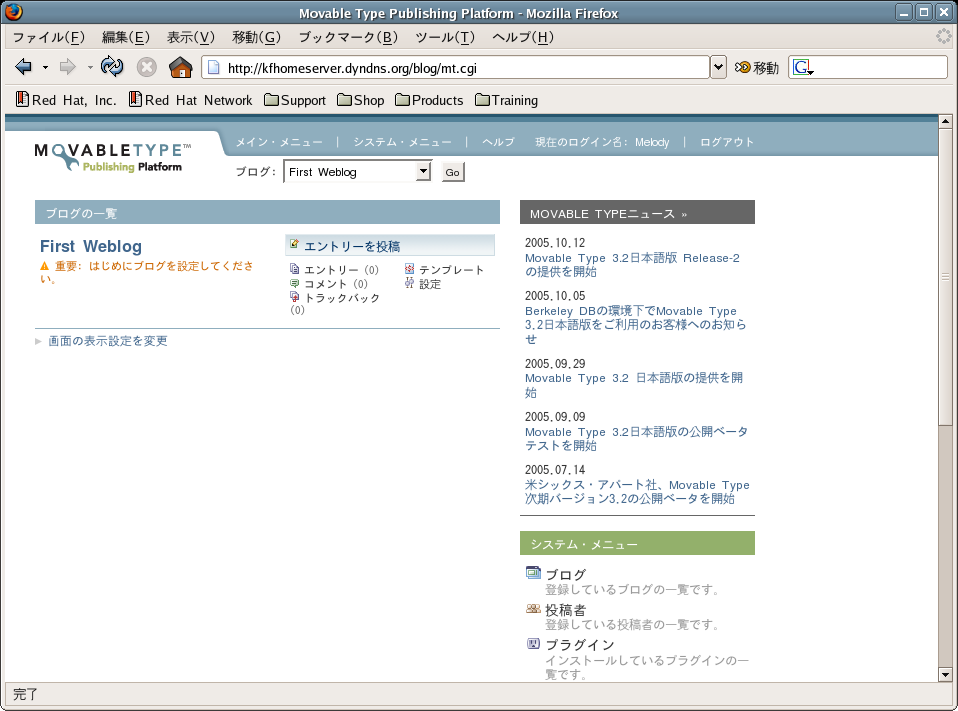Screen dimensions: 958x711
Task: Click the page scrollbar up arrow
Action: [945, 121]
